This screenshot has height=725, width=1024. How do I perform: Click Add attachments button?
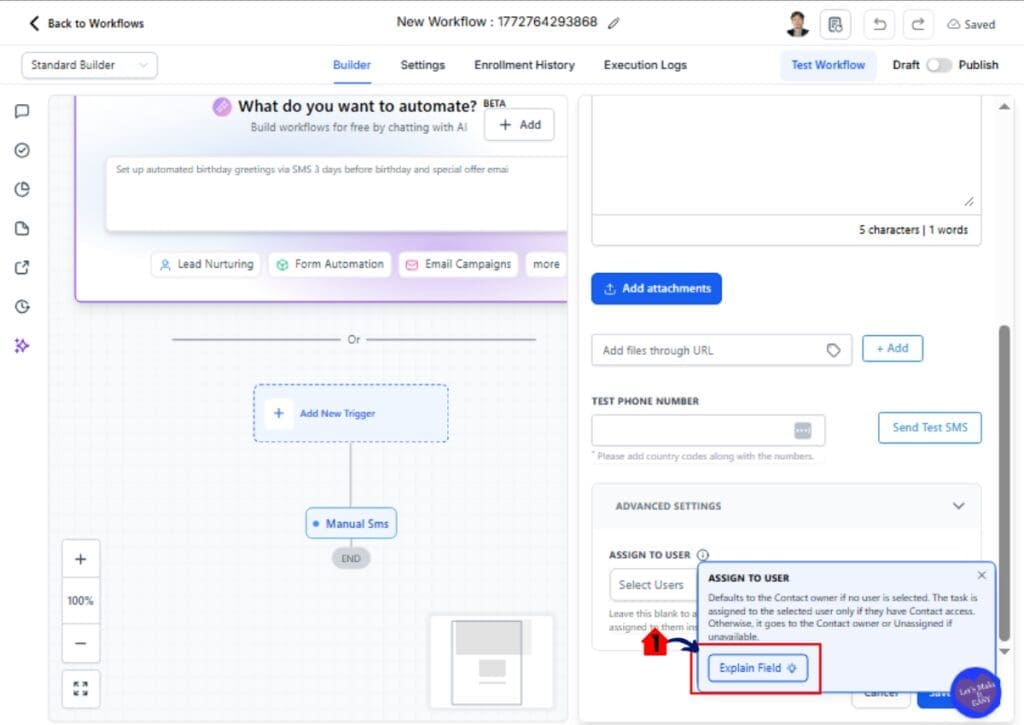656,289
